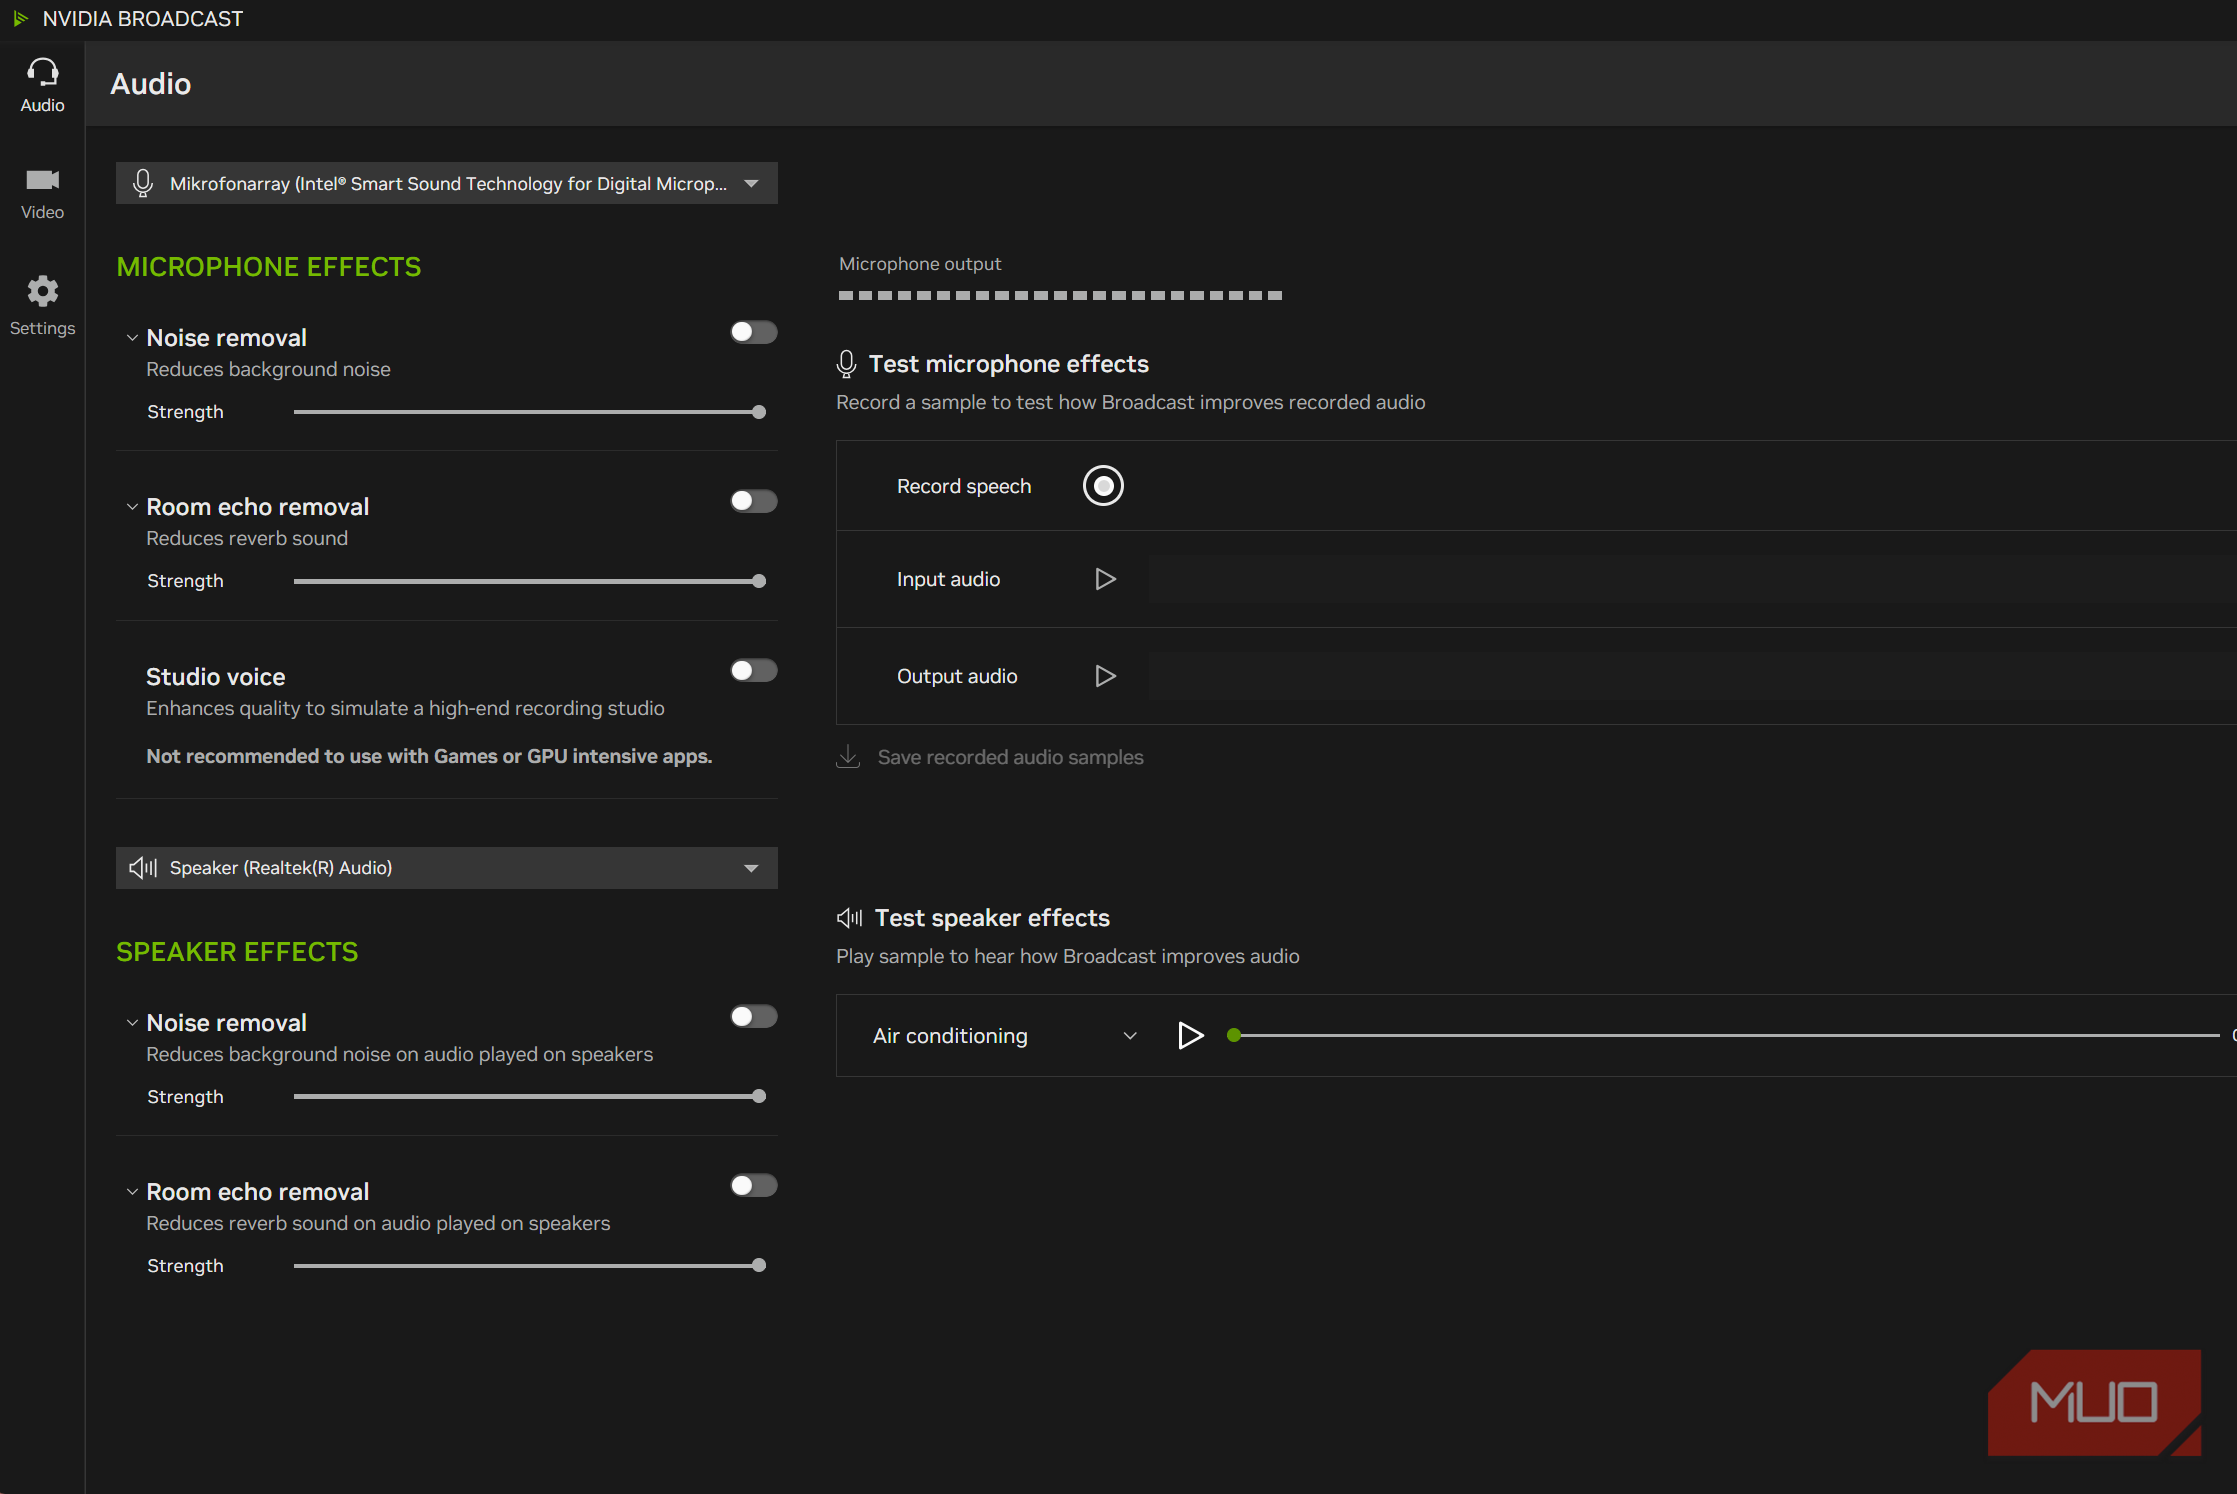Open the Air conditioning sample dropdown
Viewport: 2237px width, 1494px height.
click(1005, 1036)
